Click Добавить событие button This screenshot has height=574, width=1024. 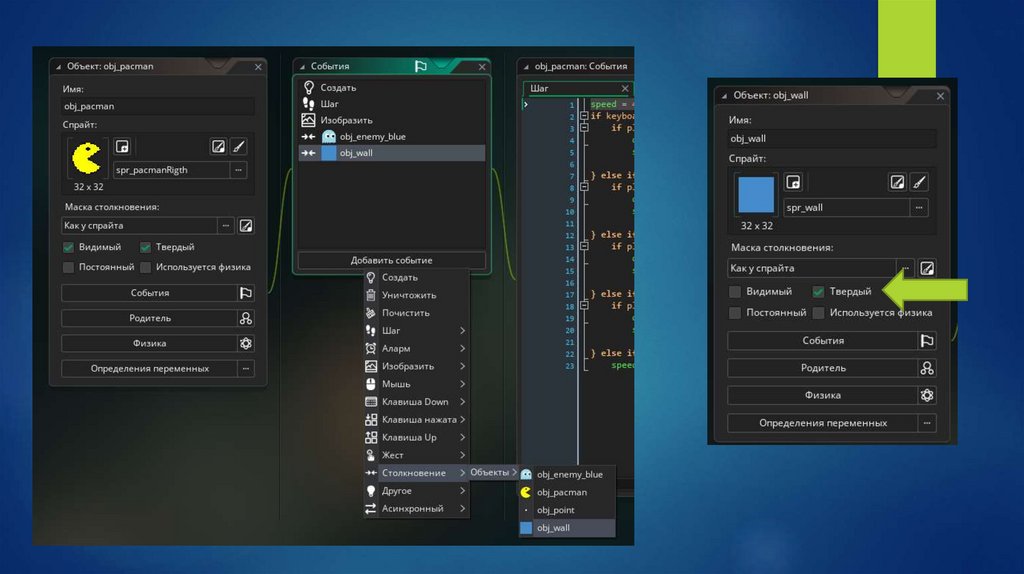[x=391, y=260]
